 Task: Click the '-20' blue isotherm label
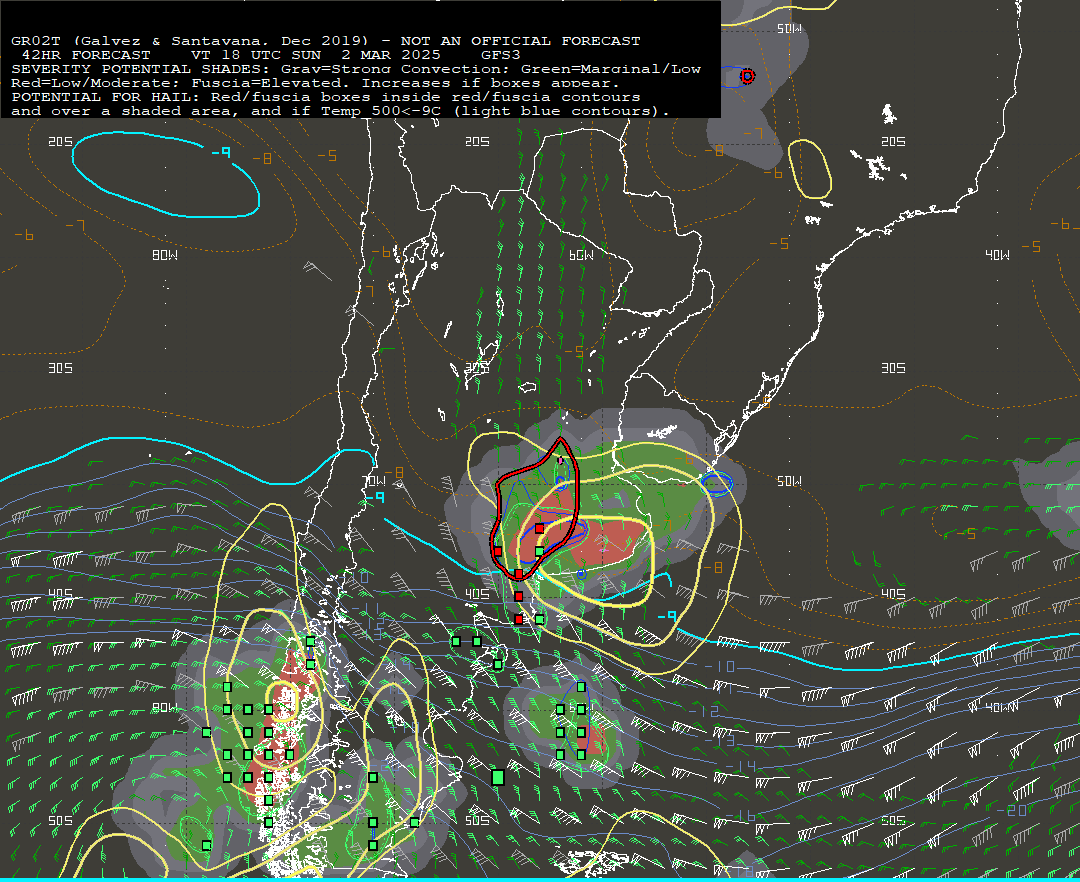(1012, 810)
